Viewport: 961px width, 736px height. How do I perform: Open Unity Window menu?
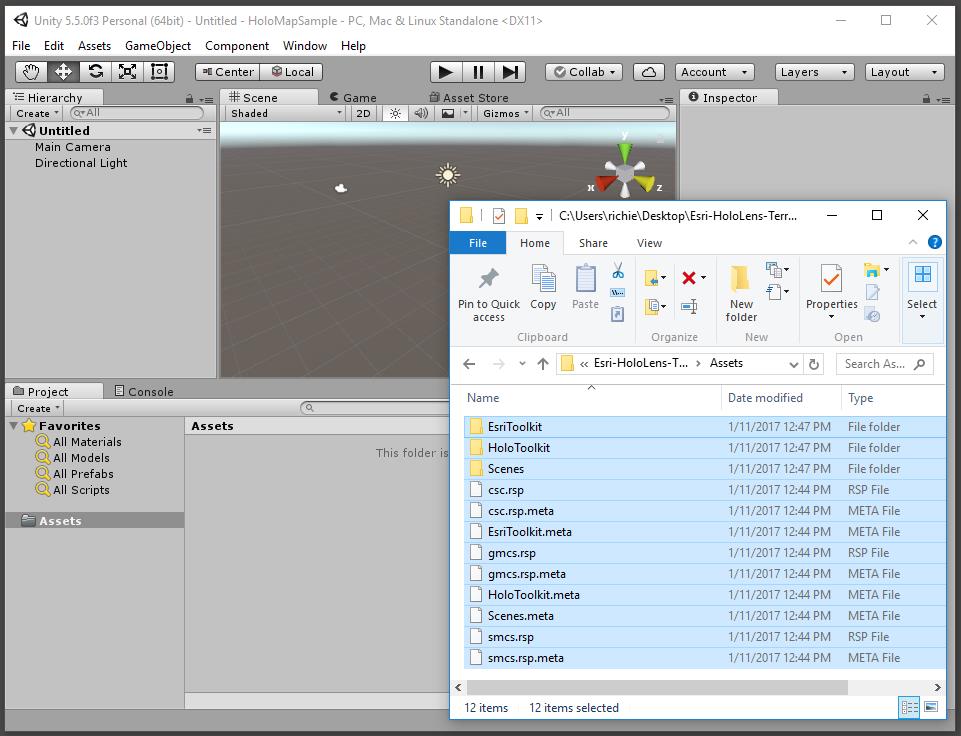click(x=305, y=46)
